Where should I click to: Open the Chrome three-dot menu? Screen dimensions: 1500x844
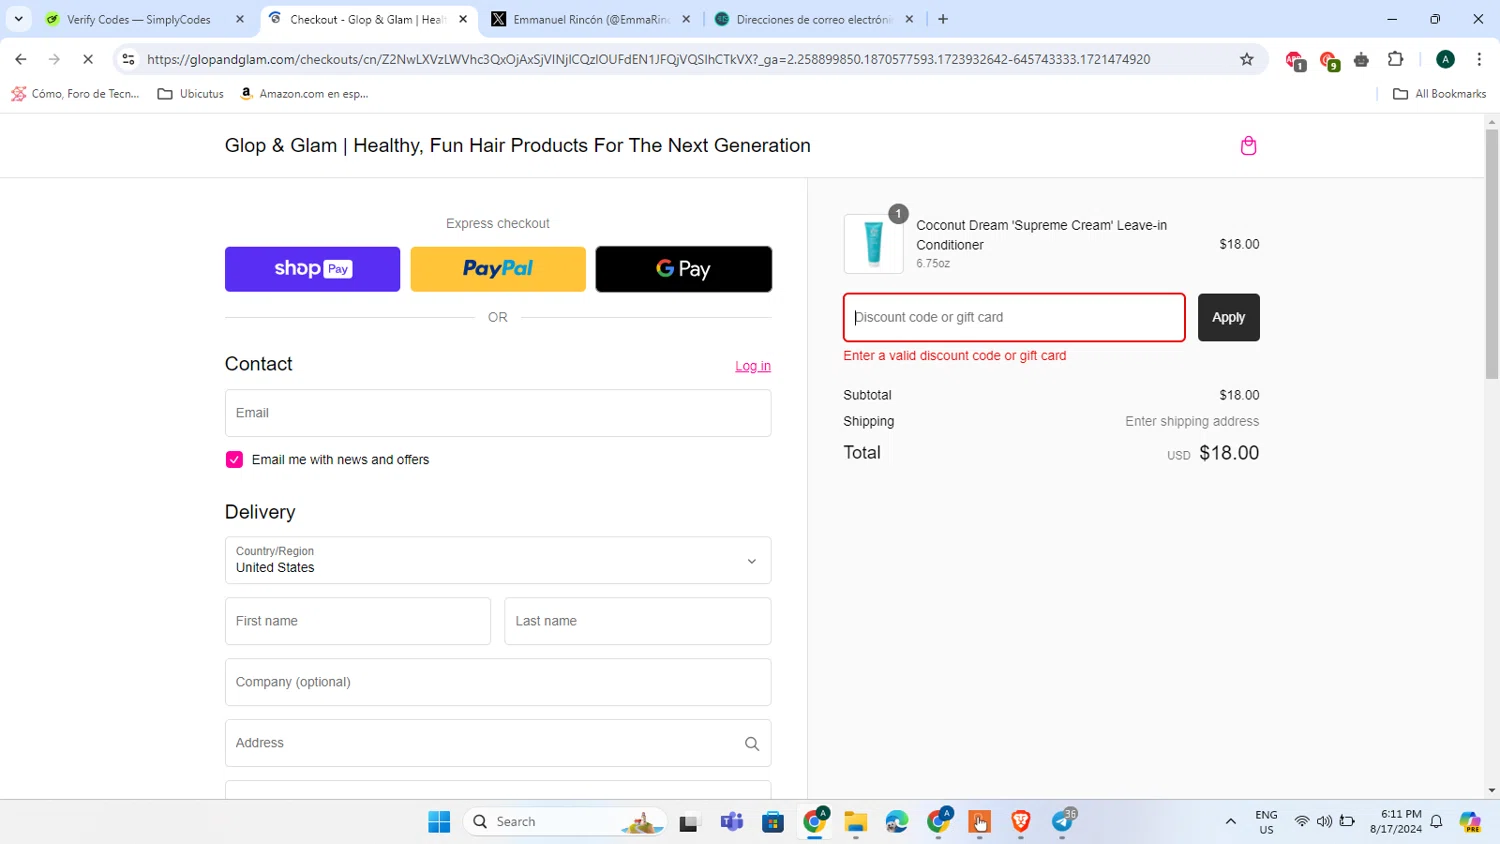pos(1479,59)
